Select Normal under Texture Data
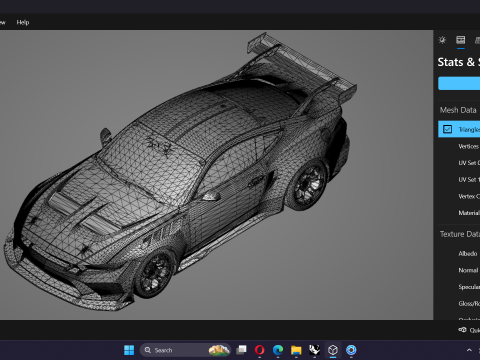480x360 pixels. click(468, 270)
